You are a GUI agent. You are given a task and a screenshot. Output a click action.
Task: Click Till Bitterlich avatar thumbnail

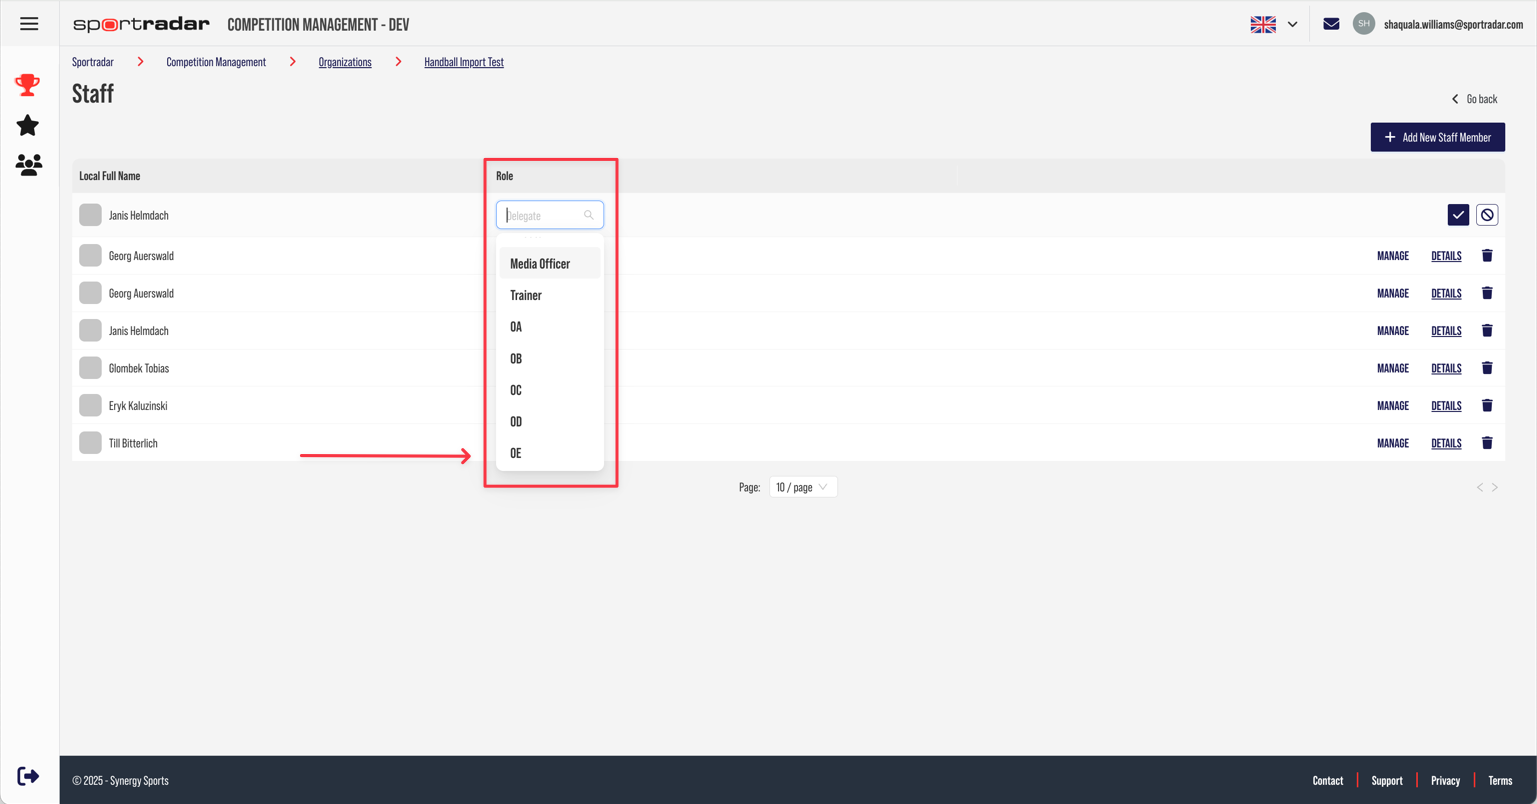click(90, 443)
